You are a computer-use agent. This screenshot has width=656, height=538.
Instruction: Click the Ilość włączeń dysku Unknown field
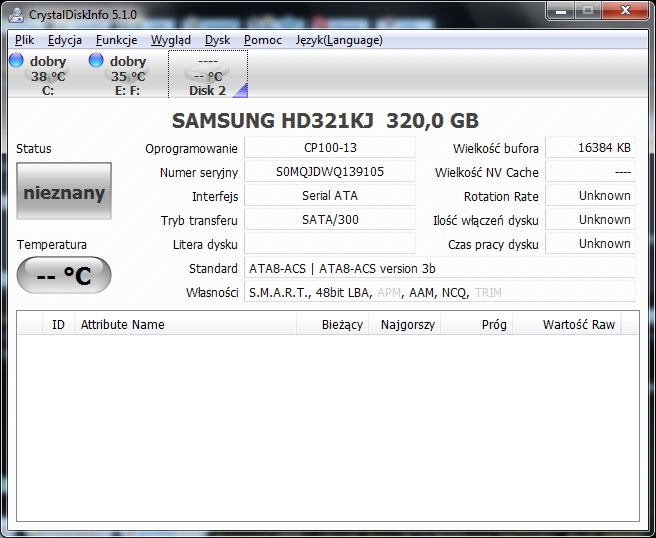(590, 220)
